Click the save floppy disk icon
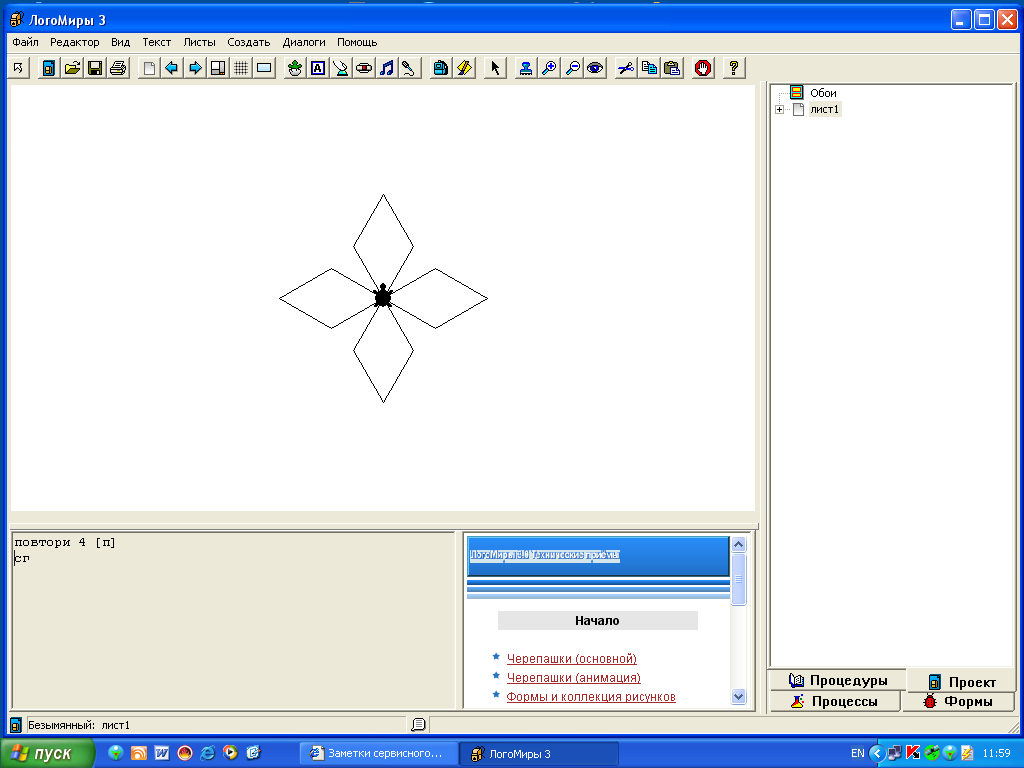Viewport: 1024px width, 768px height. coord(95,68)
